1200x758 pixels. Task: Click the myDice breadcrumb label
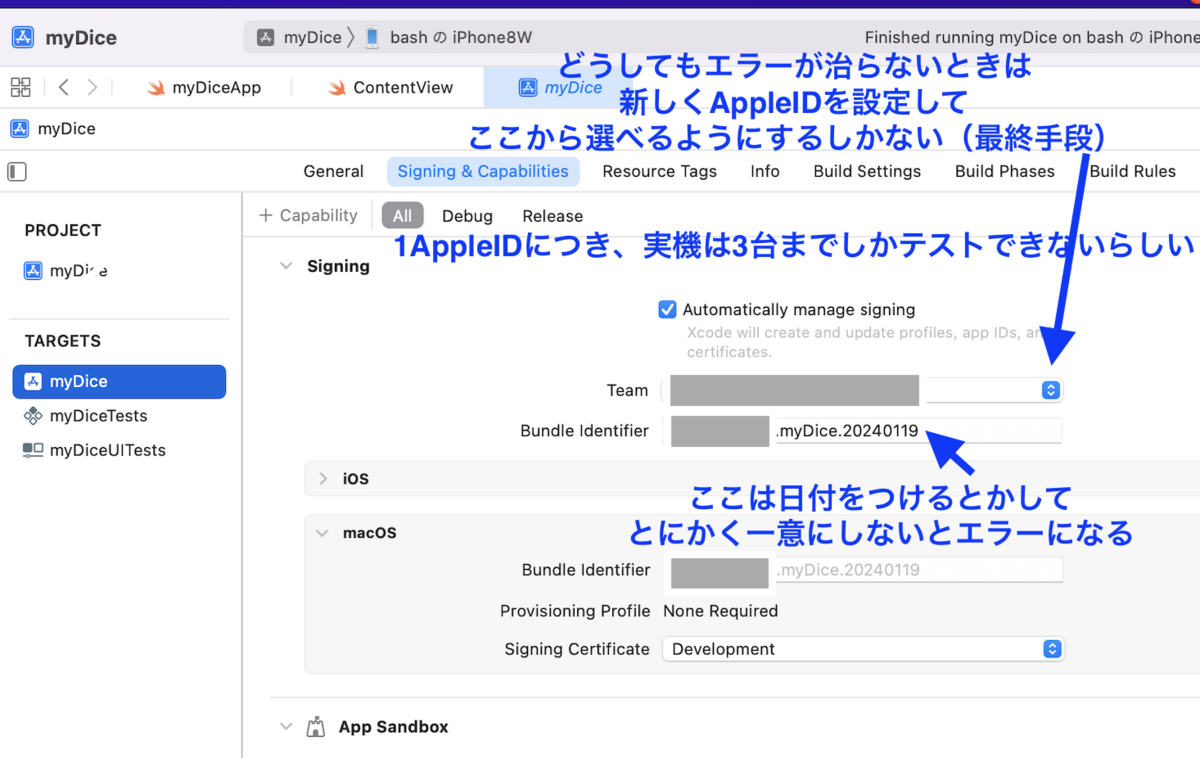(66, 129)
